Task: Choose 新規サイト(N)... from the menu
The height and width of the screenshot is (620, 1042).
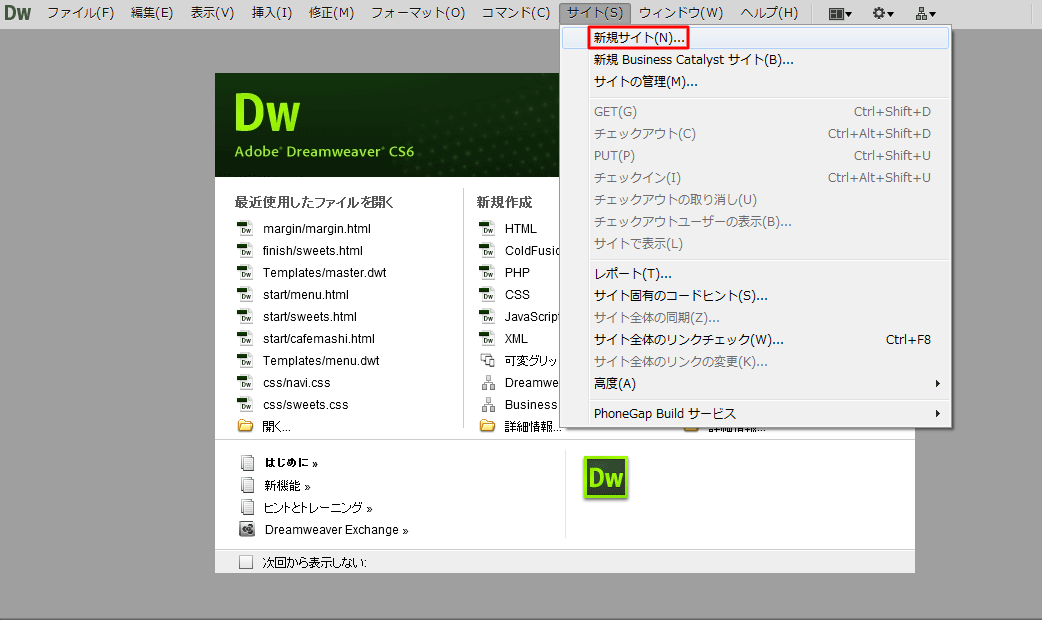Action: tap(757, 38)
